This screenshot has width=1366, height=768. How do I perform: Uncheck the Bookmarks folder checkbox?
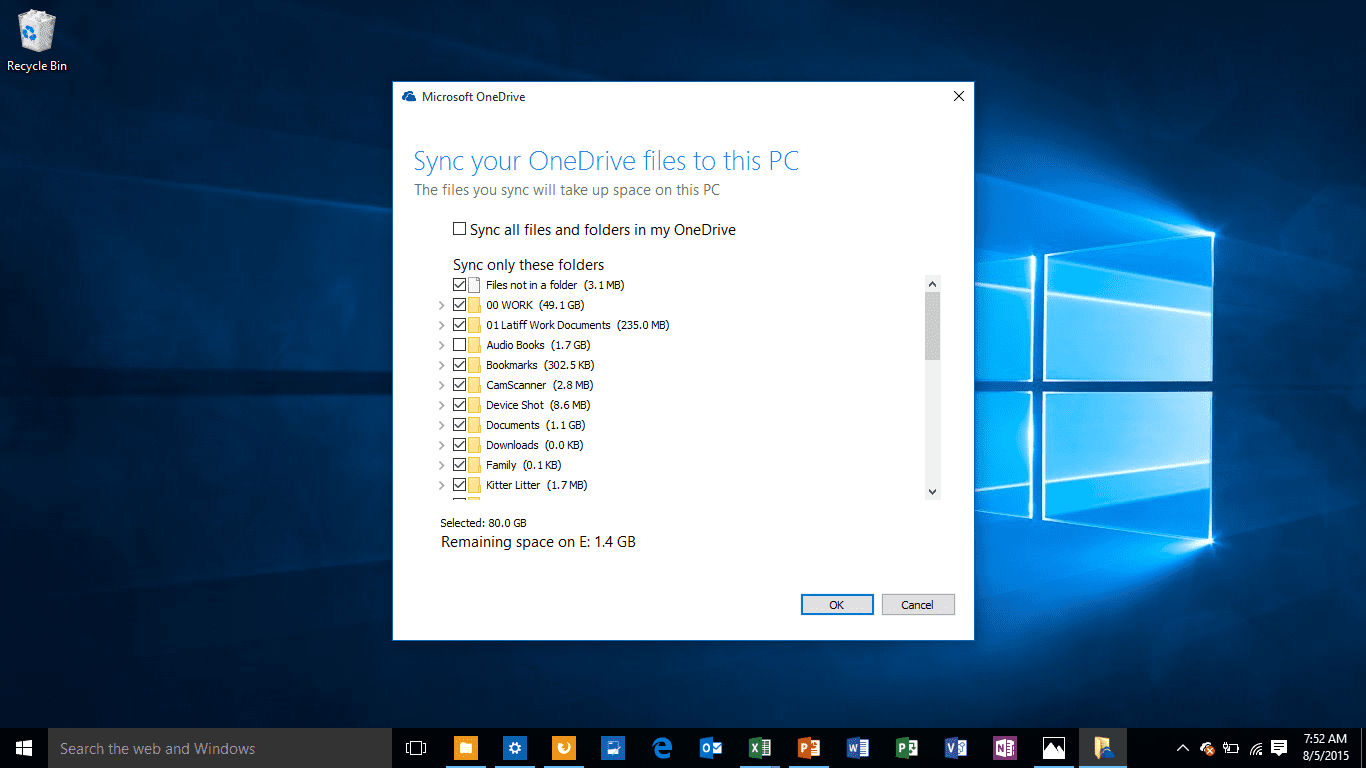tap(460, 365)
